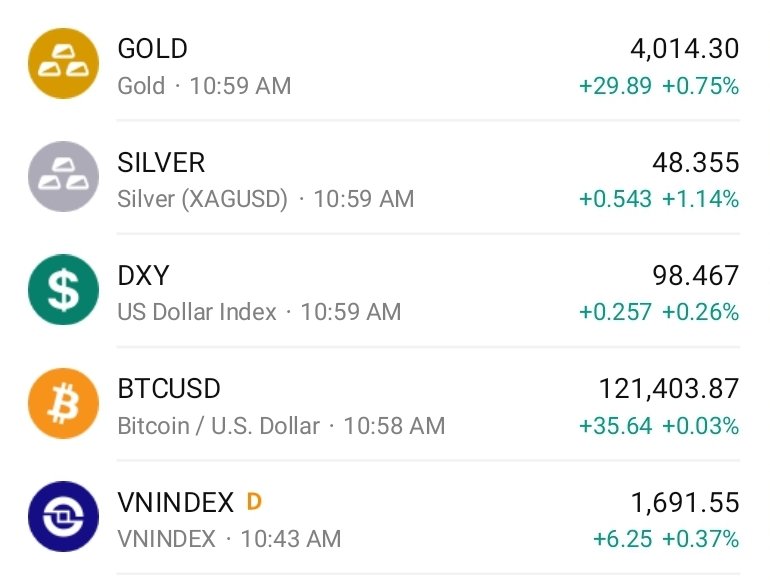Open the green dollar sign icon
770x582 pixels.
click(x=63, y=290)
